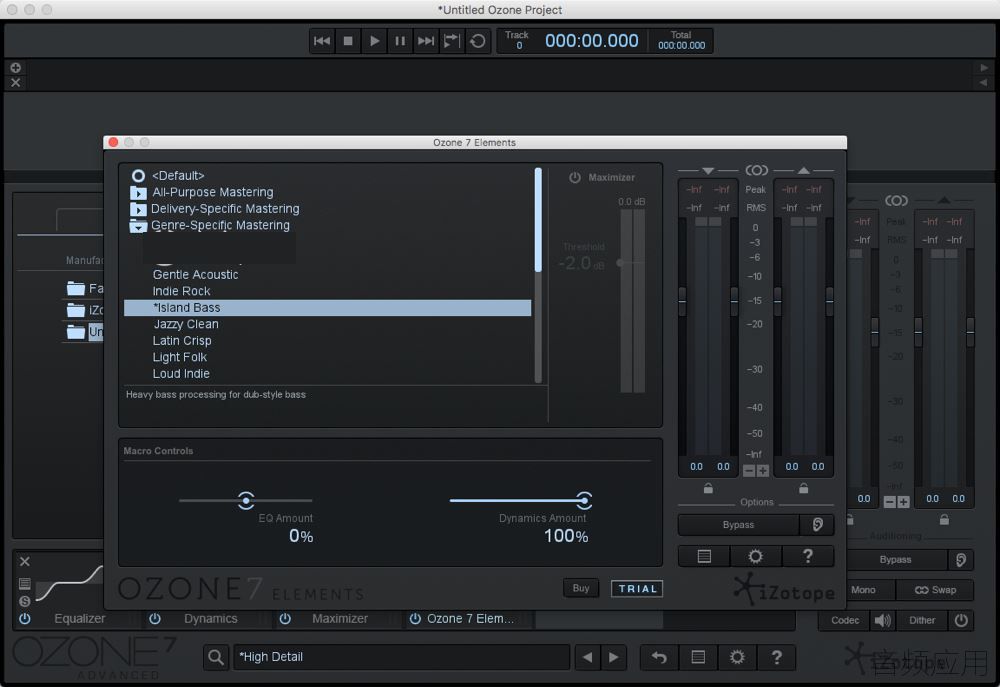Click the minus button under the Elements window meter scale
Screen dimensions: 1000x687
[x=749, y=471]
